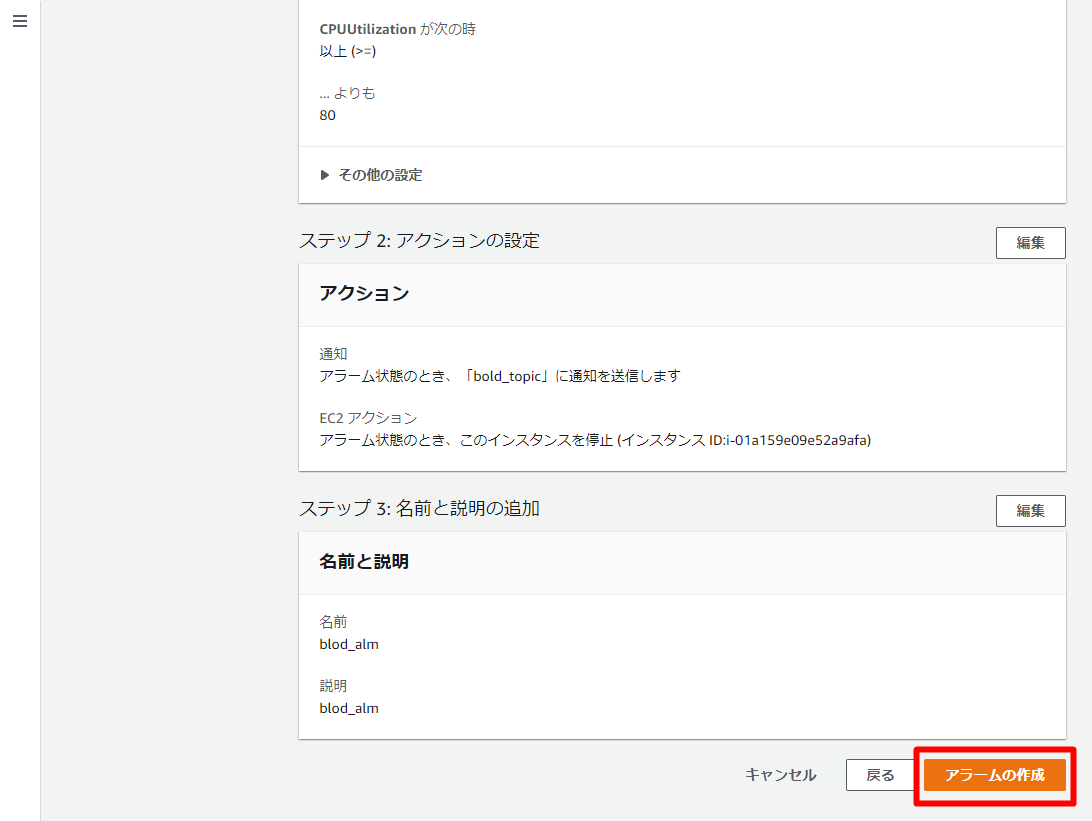Expand その他の設定 section

(x=371, y=175)
